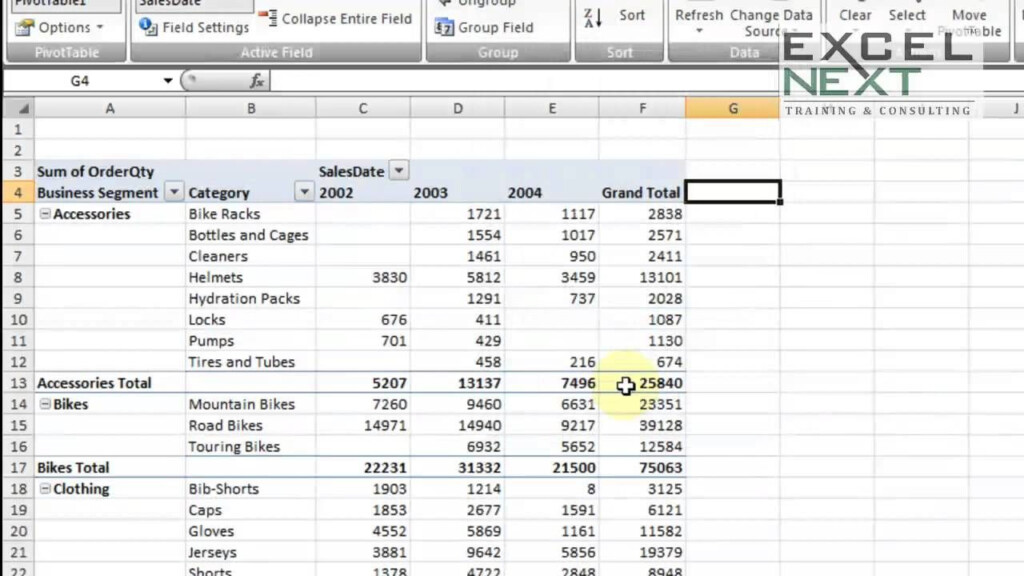The image size is (1024, 576).
Task: Open the Name Box dropdown arrow
Action: (168, 81)
